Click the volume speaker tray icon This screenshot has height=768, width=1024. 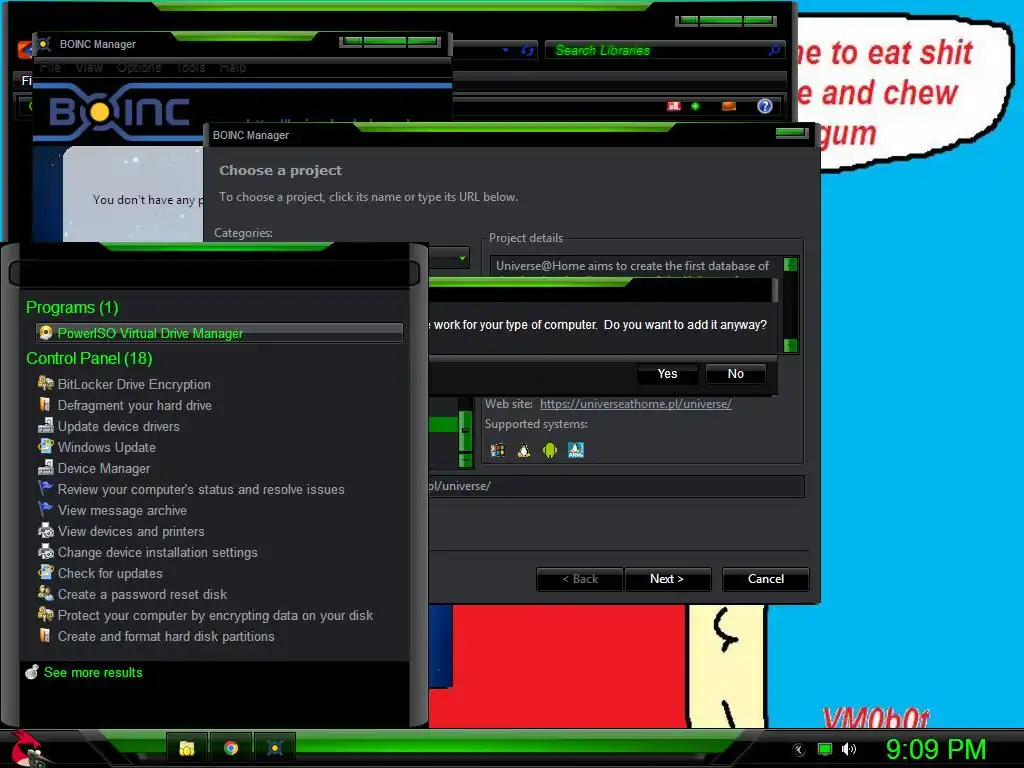[x=848, y=749]
